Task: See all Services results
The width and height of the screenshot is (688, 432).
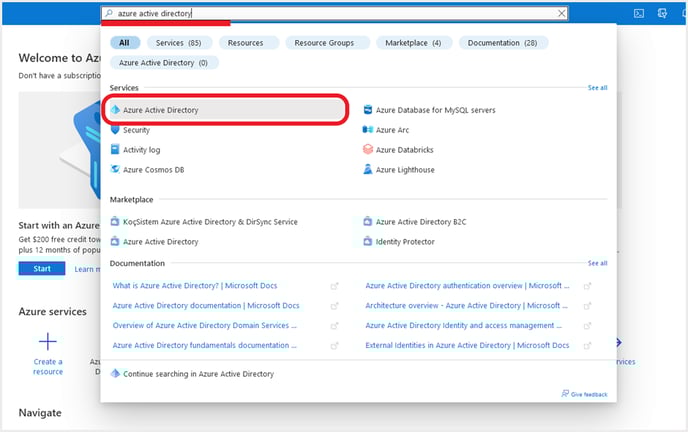Action: click(598, 88)
